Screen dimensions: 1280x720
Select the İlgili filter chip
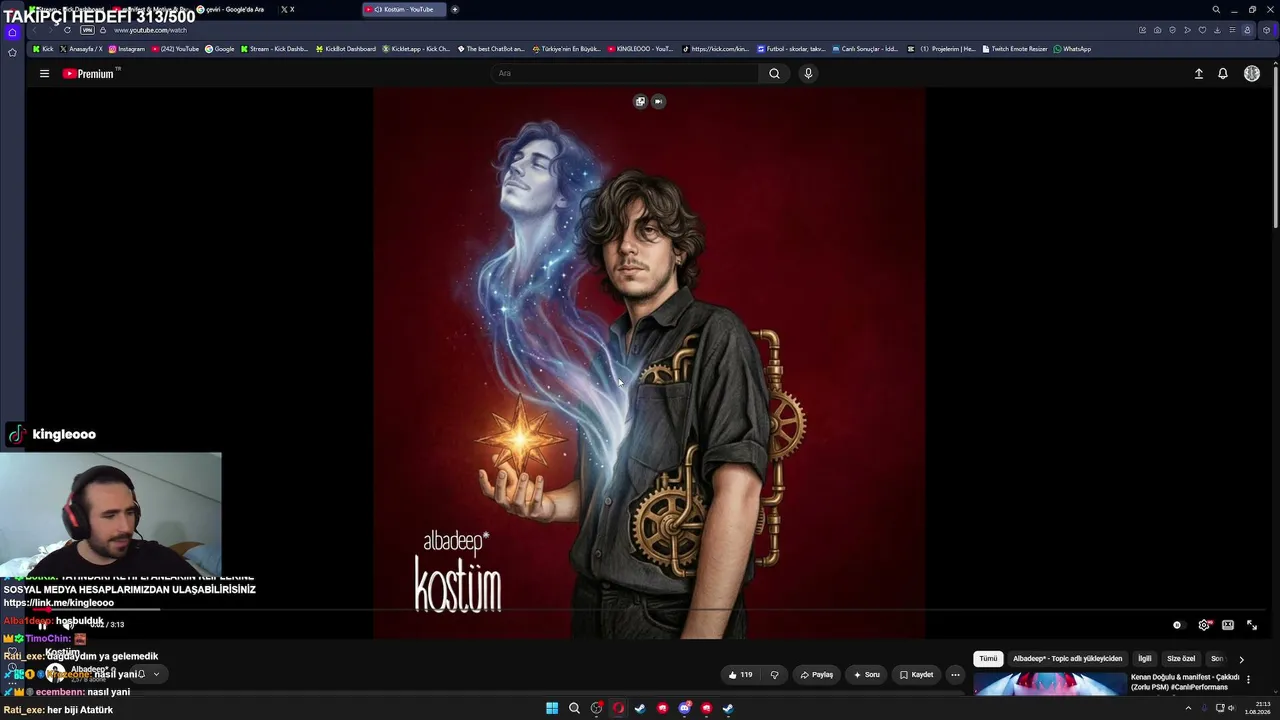pos(1145,659)
